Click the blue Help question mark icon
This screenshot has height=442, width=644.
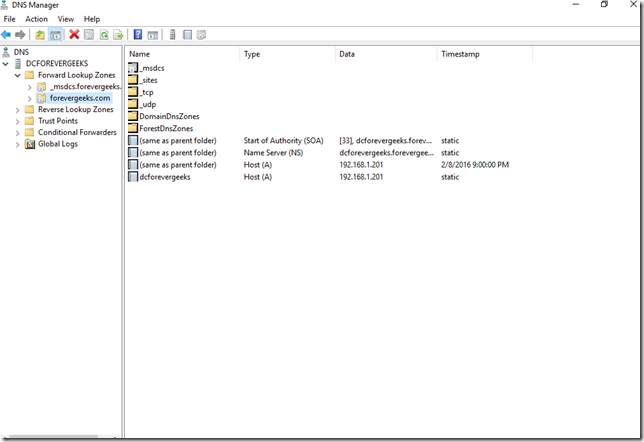coord(137,35)
